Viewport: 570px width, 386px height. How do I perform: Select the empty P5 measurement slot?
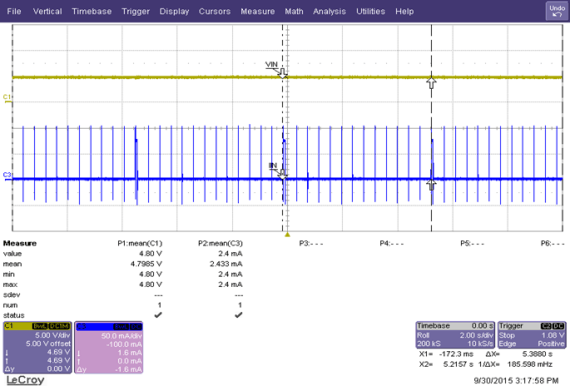(472, 243)
